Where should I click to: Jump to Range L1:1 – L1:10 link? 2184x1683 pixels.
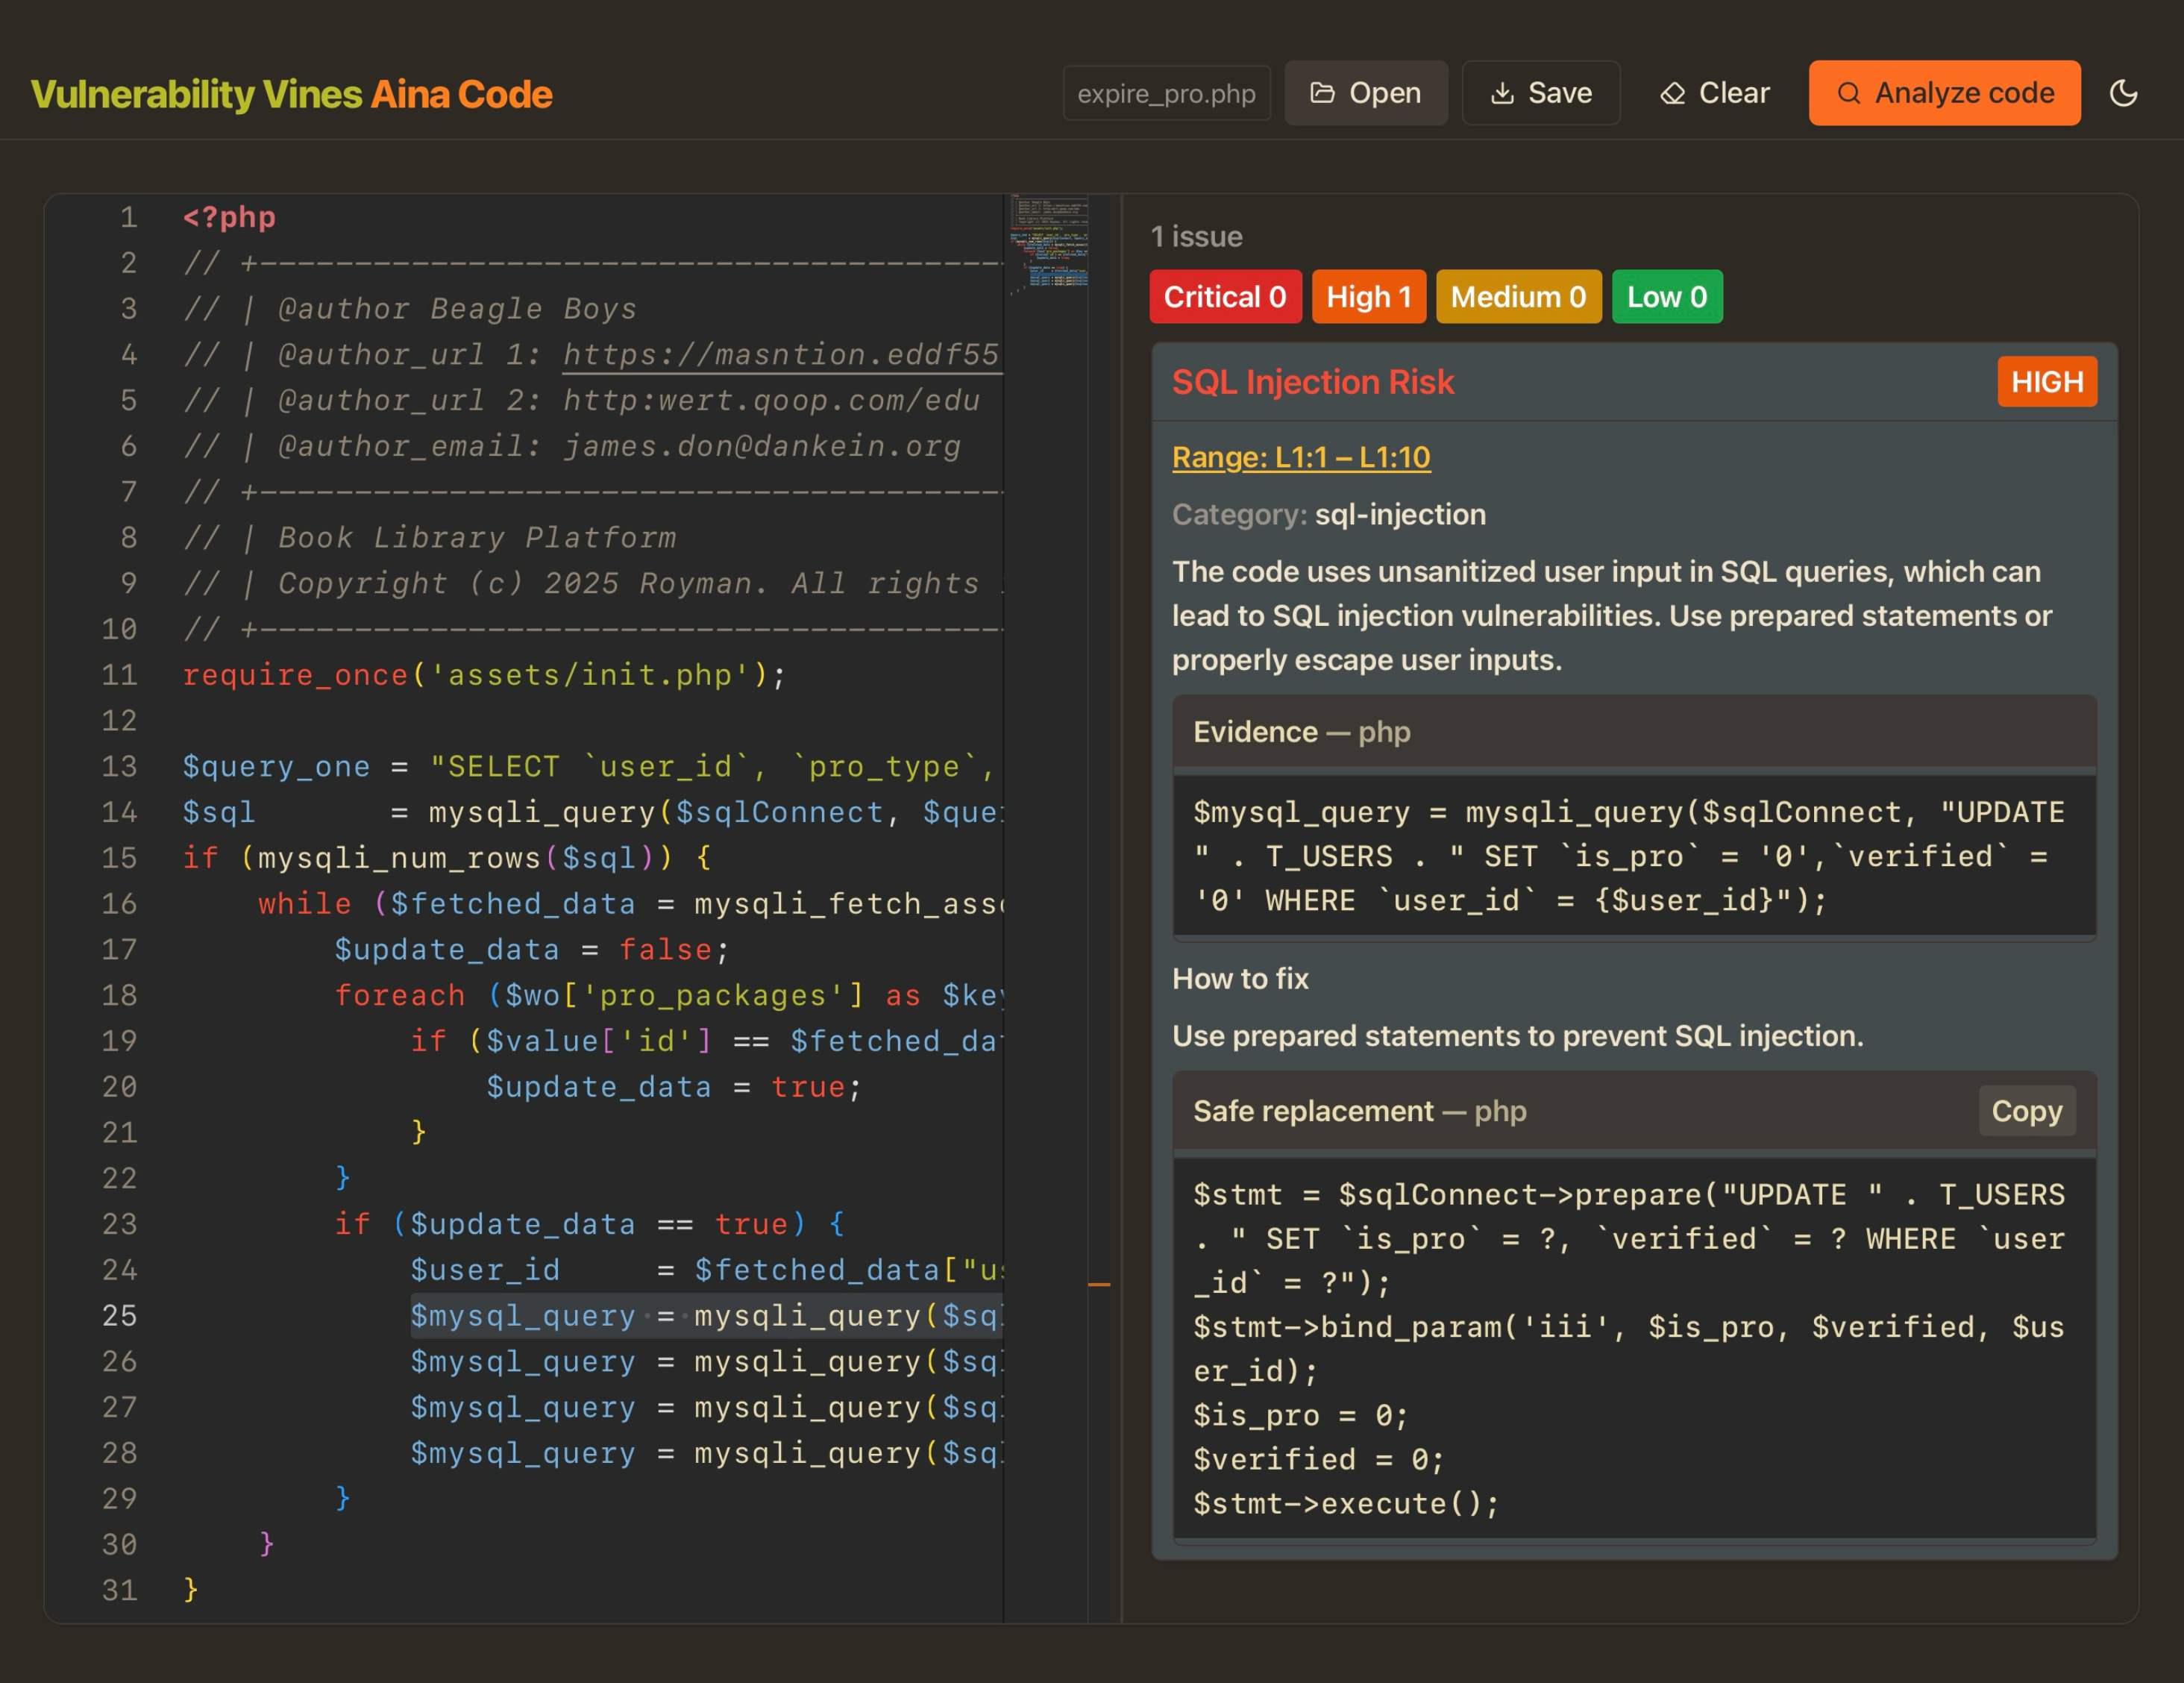[1300, 457]
